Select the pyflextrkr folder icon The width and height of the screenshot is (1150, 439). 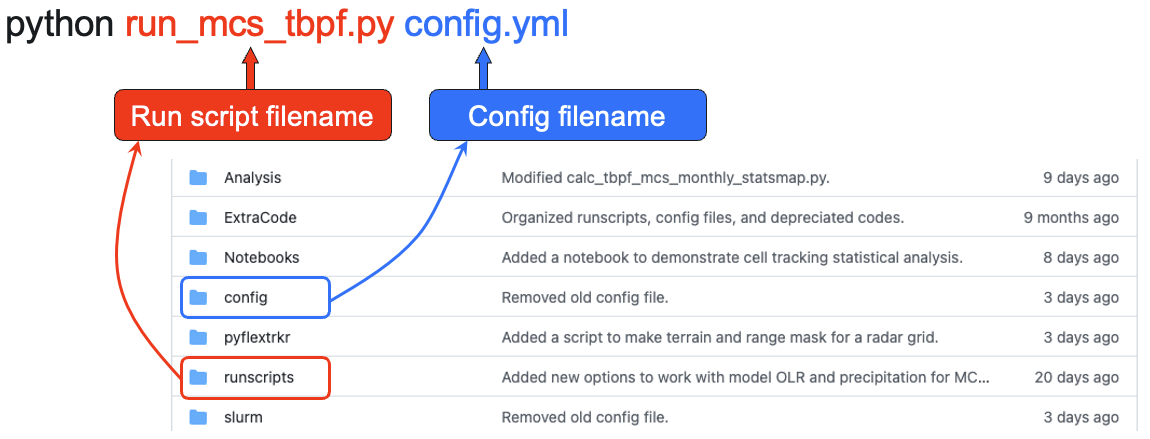(x=198, y=337)
